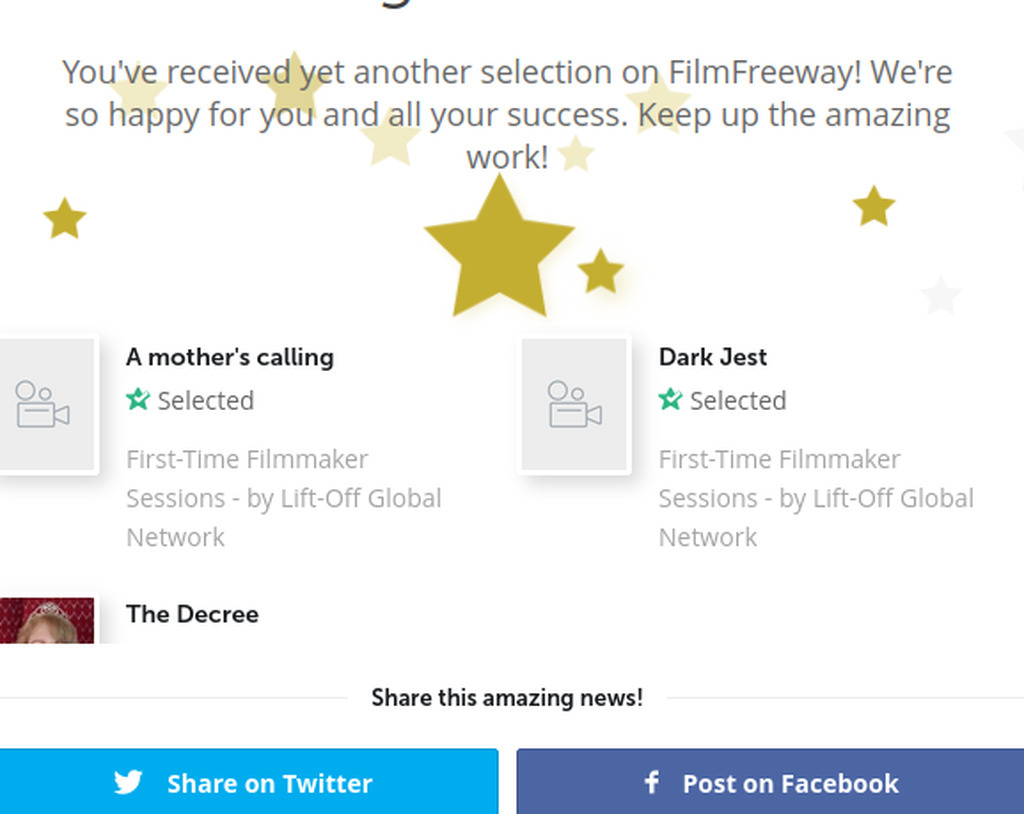The height and width of the screenshot is (814, 1024).
Task: Click The Decree poster thumbnail
Action: 47,620
